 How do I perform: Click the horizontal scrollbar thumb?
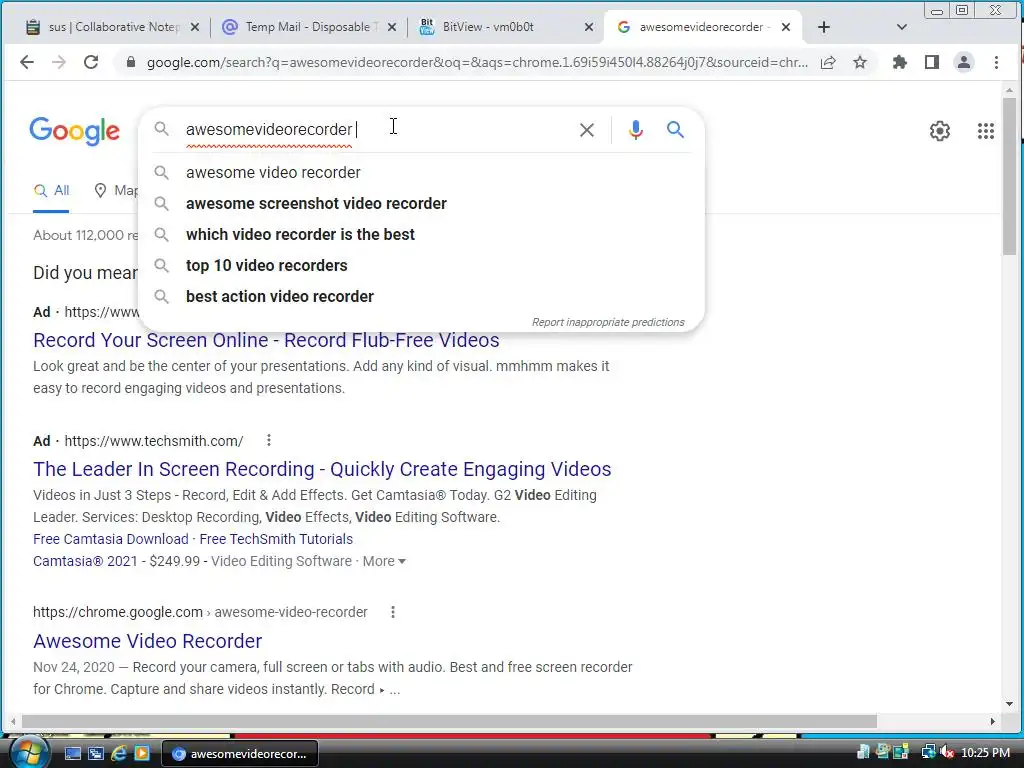449,722
